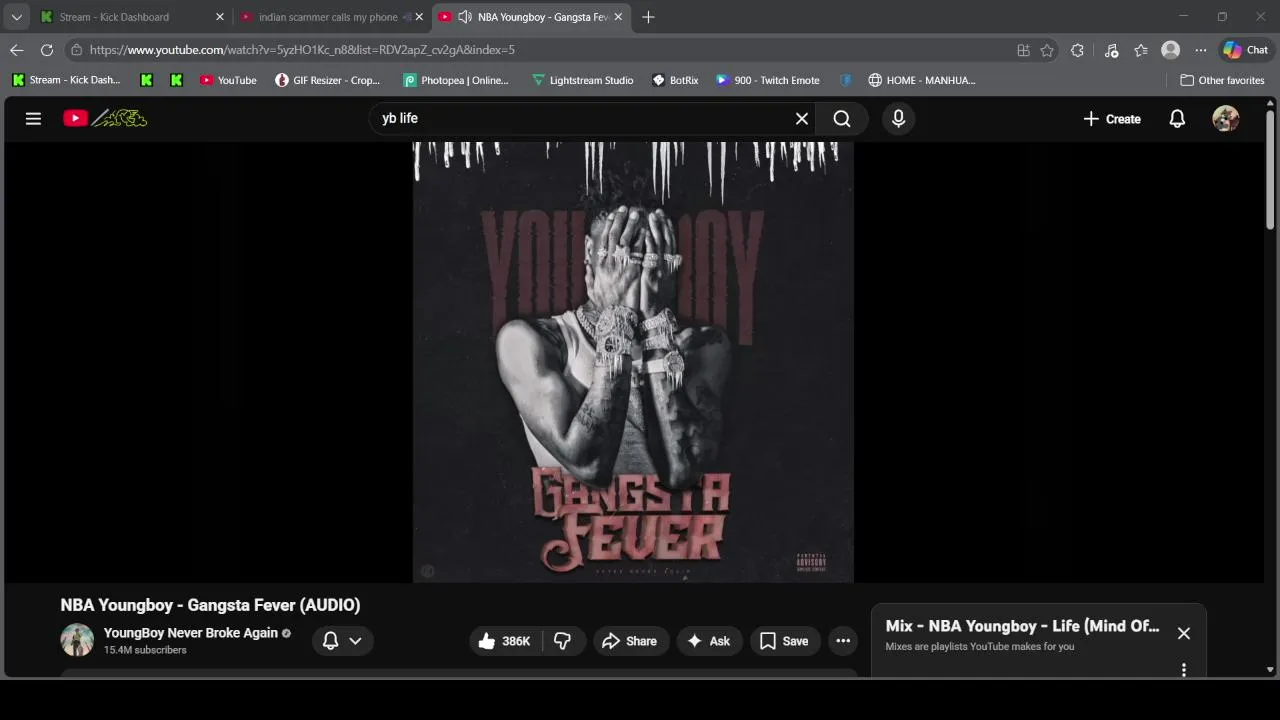The image size is (1280, 720).
Task: Expand the Other favorites folder
Action: tap(1222, 80)
